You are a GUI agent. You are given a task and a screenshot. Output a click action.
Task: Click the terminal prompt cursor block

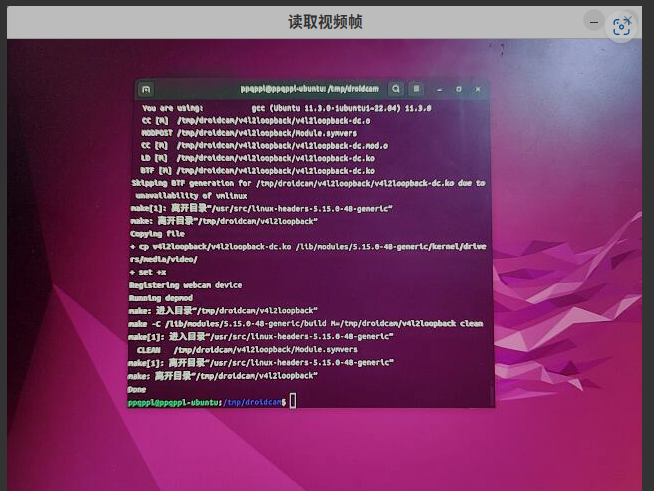(x=293, y=401)
